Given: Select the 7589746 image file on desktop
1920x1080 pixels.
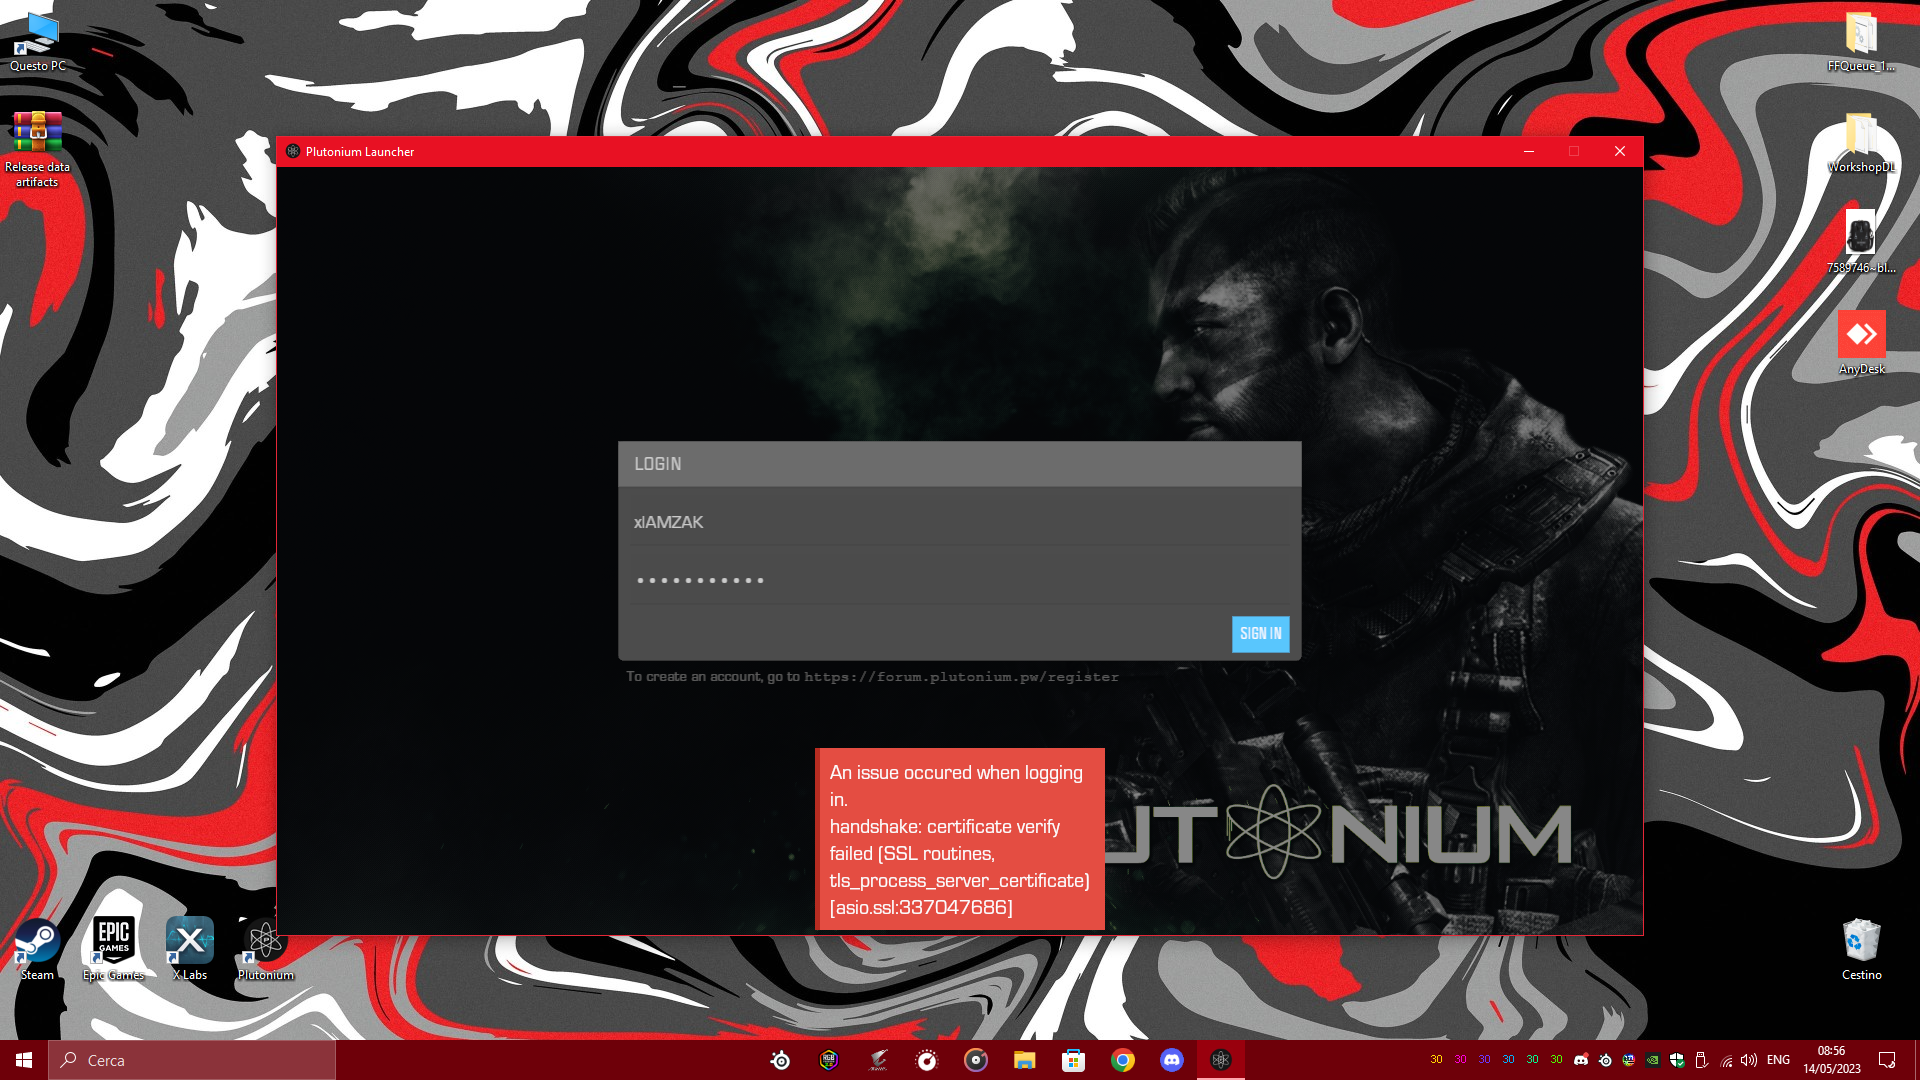Looking at the screenshot, I should pyautogui.click(x=1861, y=243).
